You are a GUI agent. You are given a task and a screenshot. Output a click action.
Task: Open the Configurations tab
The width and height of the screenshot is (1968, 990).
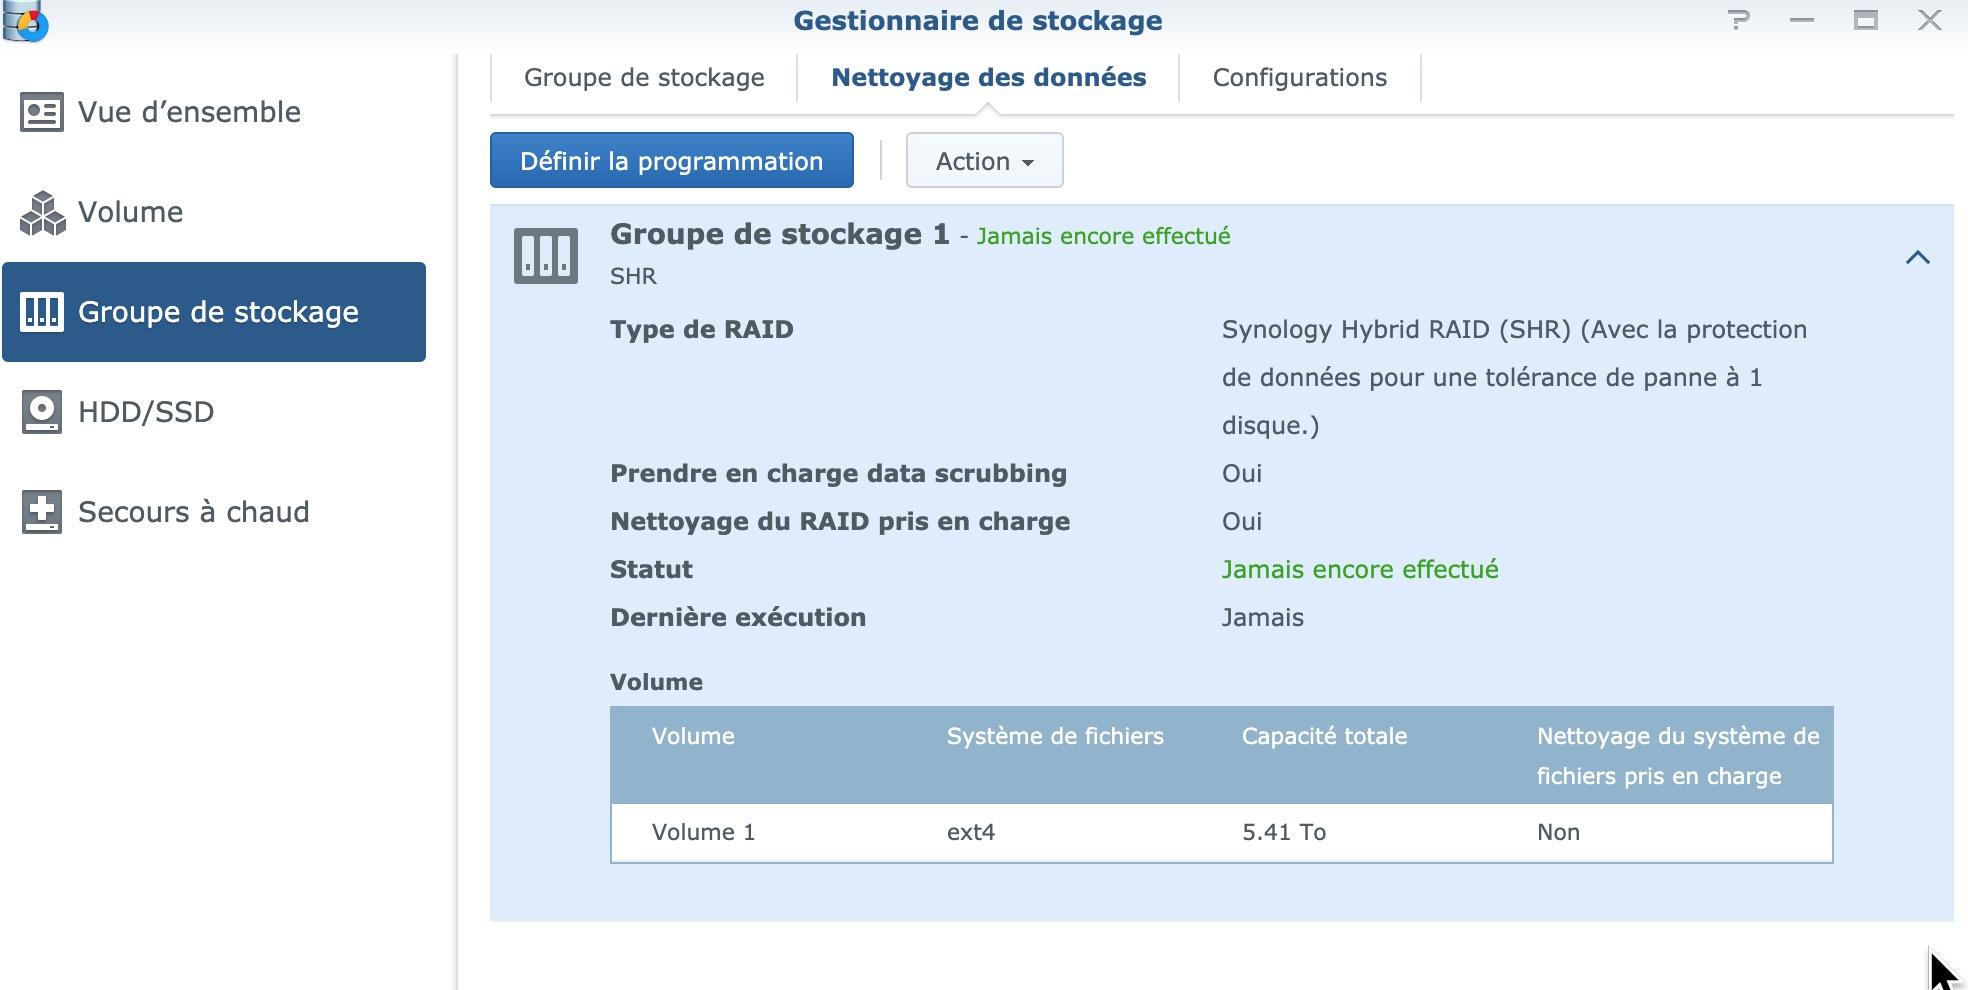click(x=1299, y=78)
